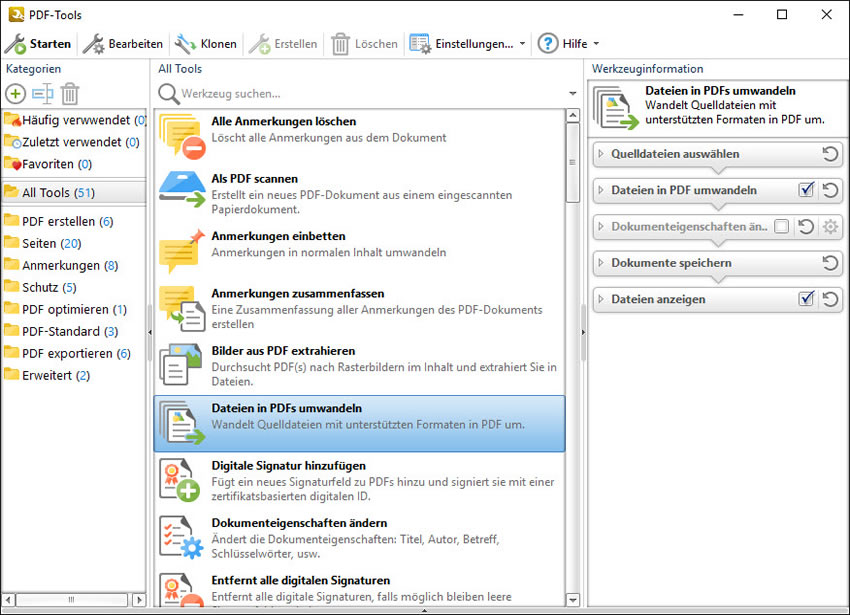850x615 pixels.
Task: Click the Starten toolbar button
Action: coord(38,44)
